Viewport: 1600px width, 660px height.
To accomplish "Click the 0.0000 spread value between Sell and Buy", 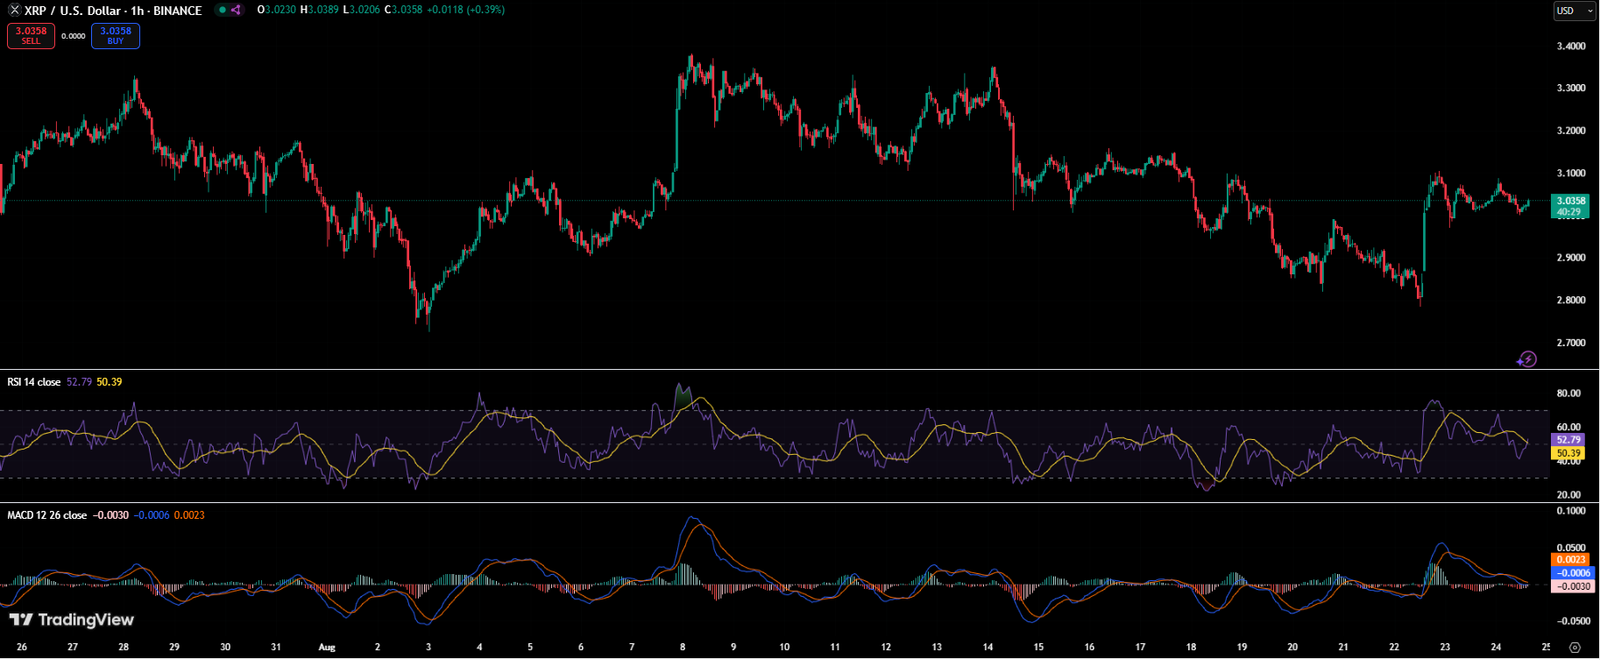I will (73, 36).
